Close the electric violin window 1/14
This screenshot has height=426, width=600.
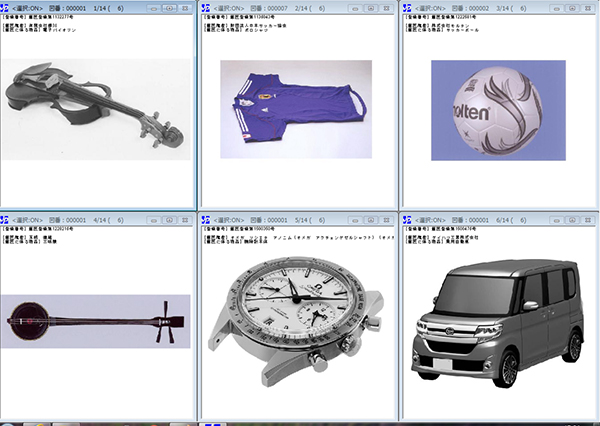pos(185,8)
